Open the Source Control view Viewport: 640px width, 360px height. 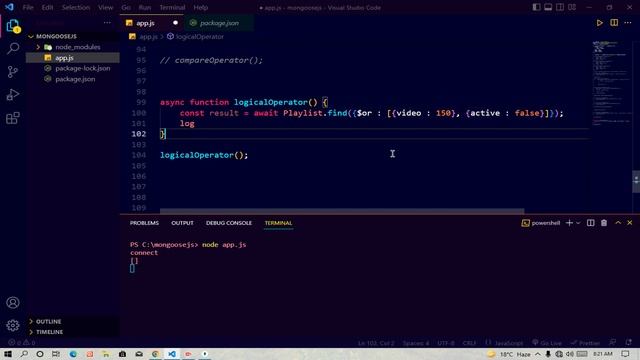(13, 72)
